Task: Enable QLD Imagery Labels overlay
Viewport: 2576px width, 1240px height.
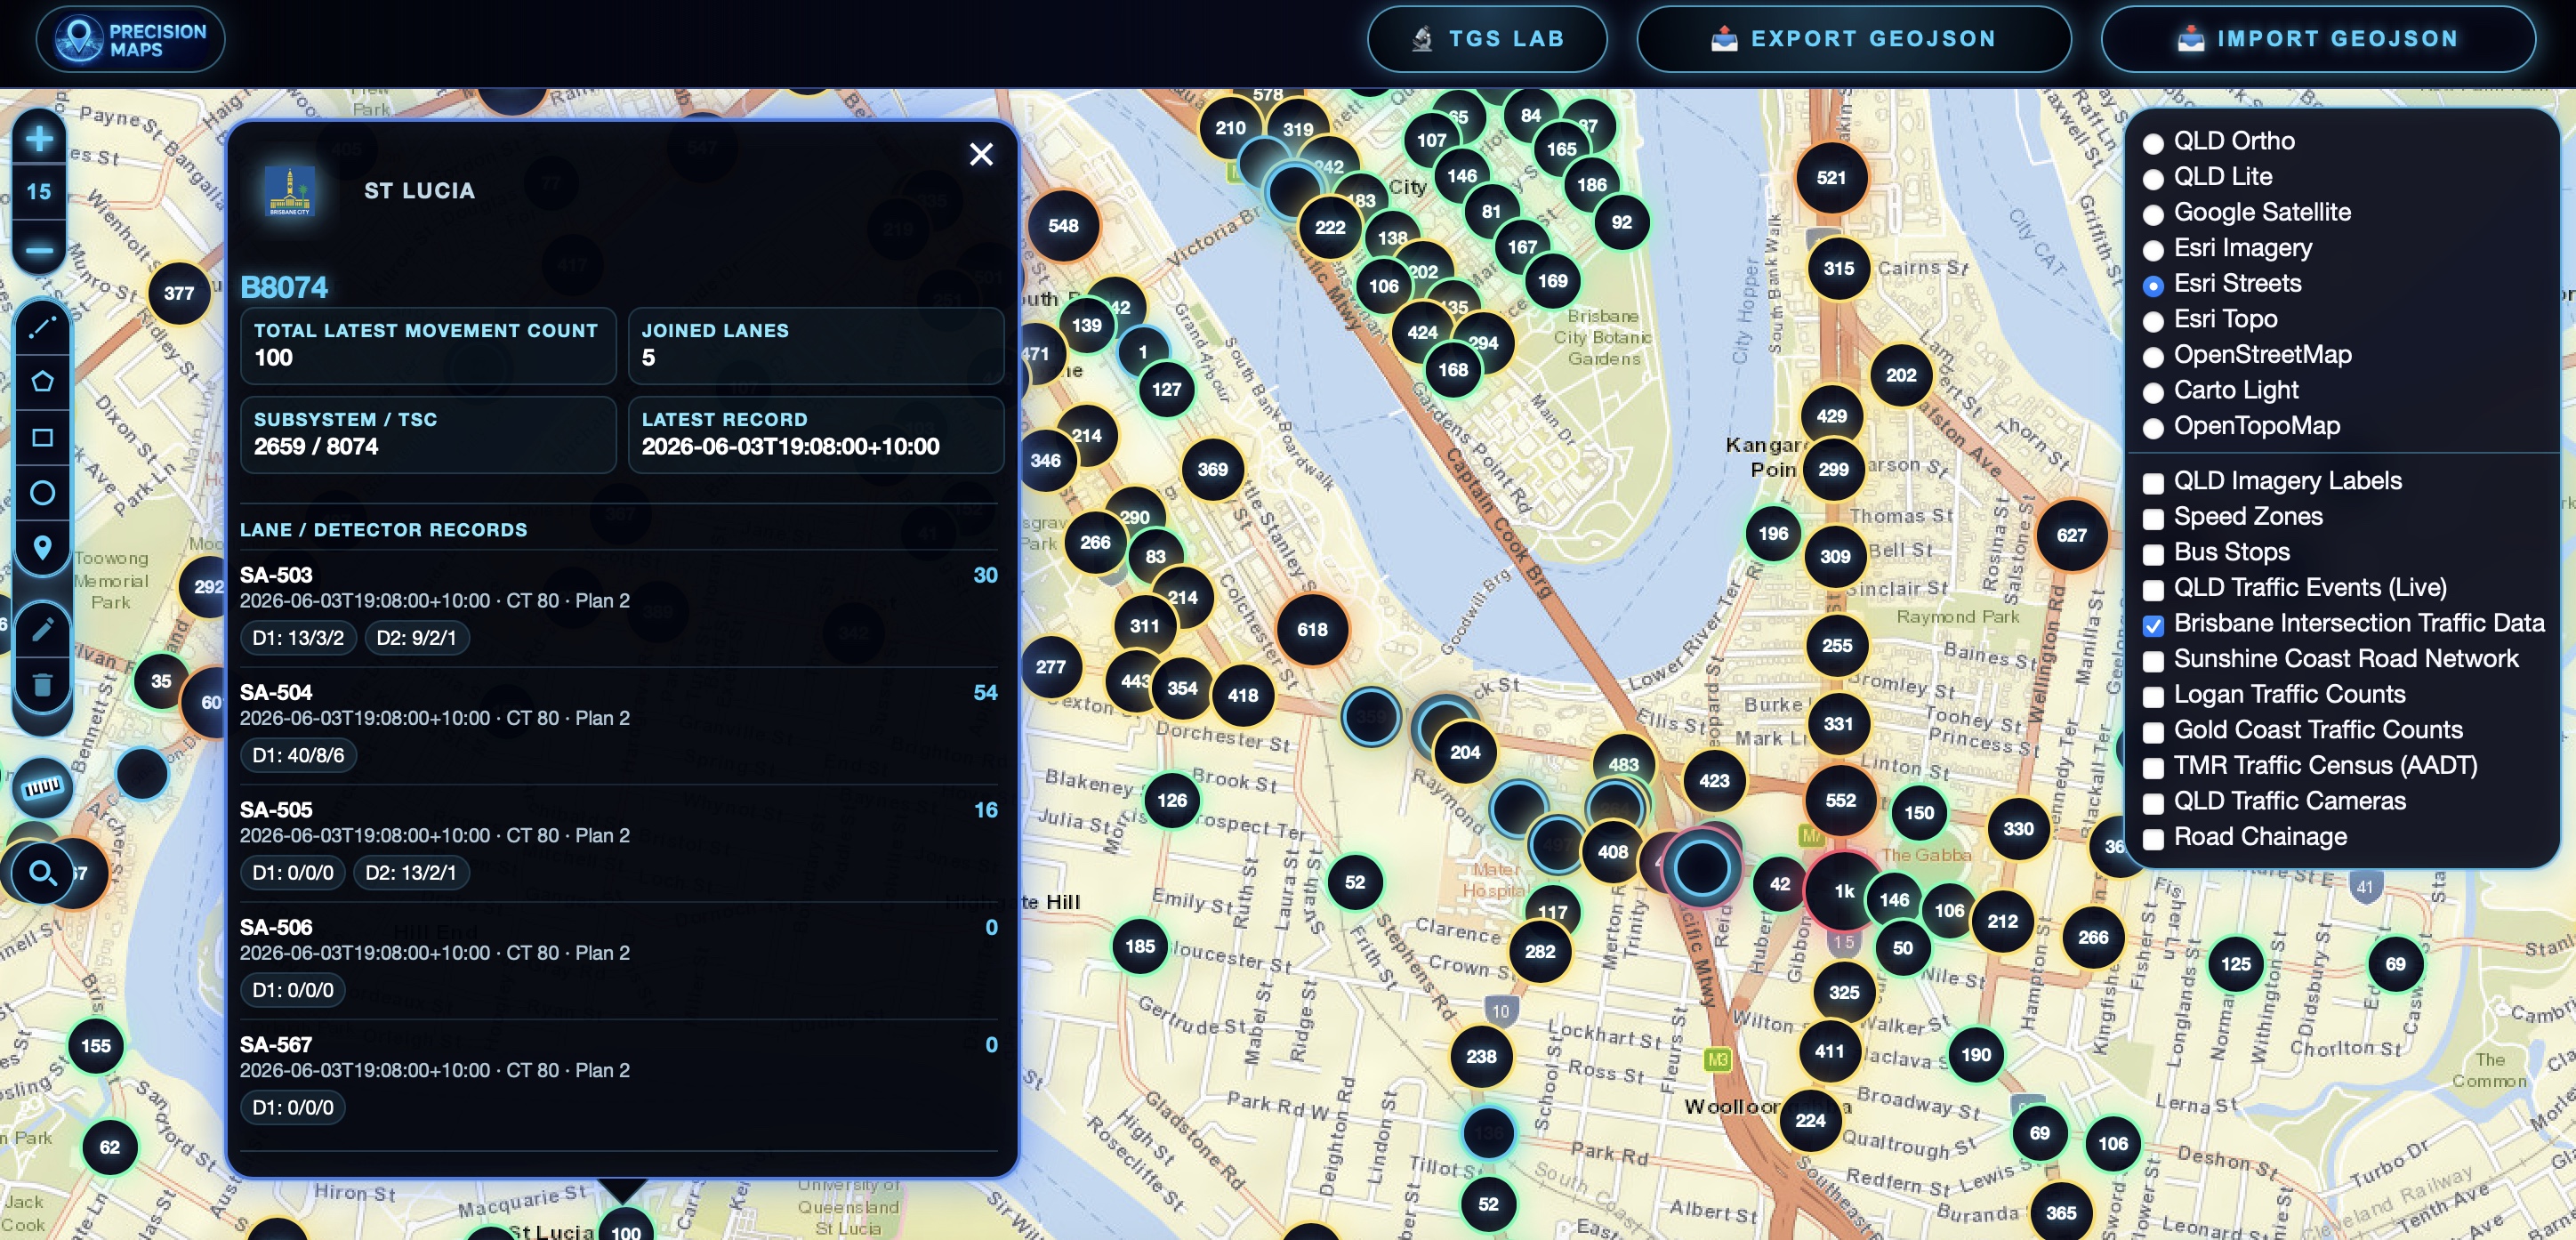Action: point(2153,483)
